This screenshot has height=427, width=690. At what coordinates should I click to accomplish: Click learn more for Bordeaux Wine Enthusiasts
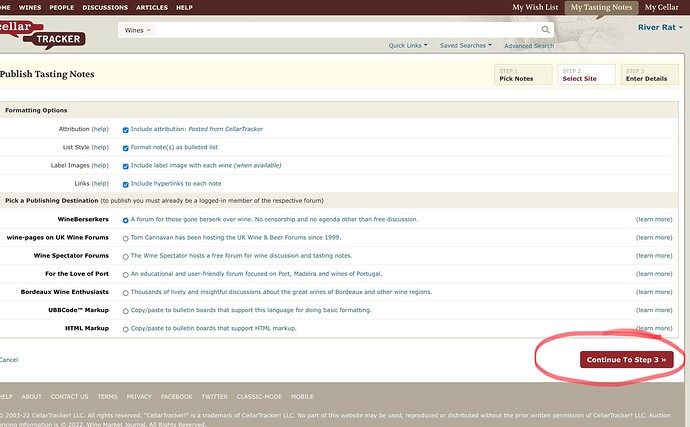point(654,292)
